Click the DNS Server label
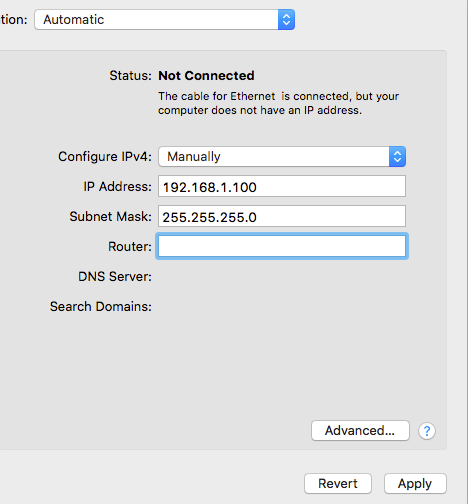Screen dimensions: 468x504 pos(115,276)
